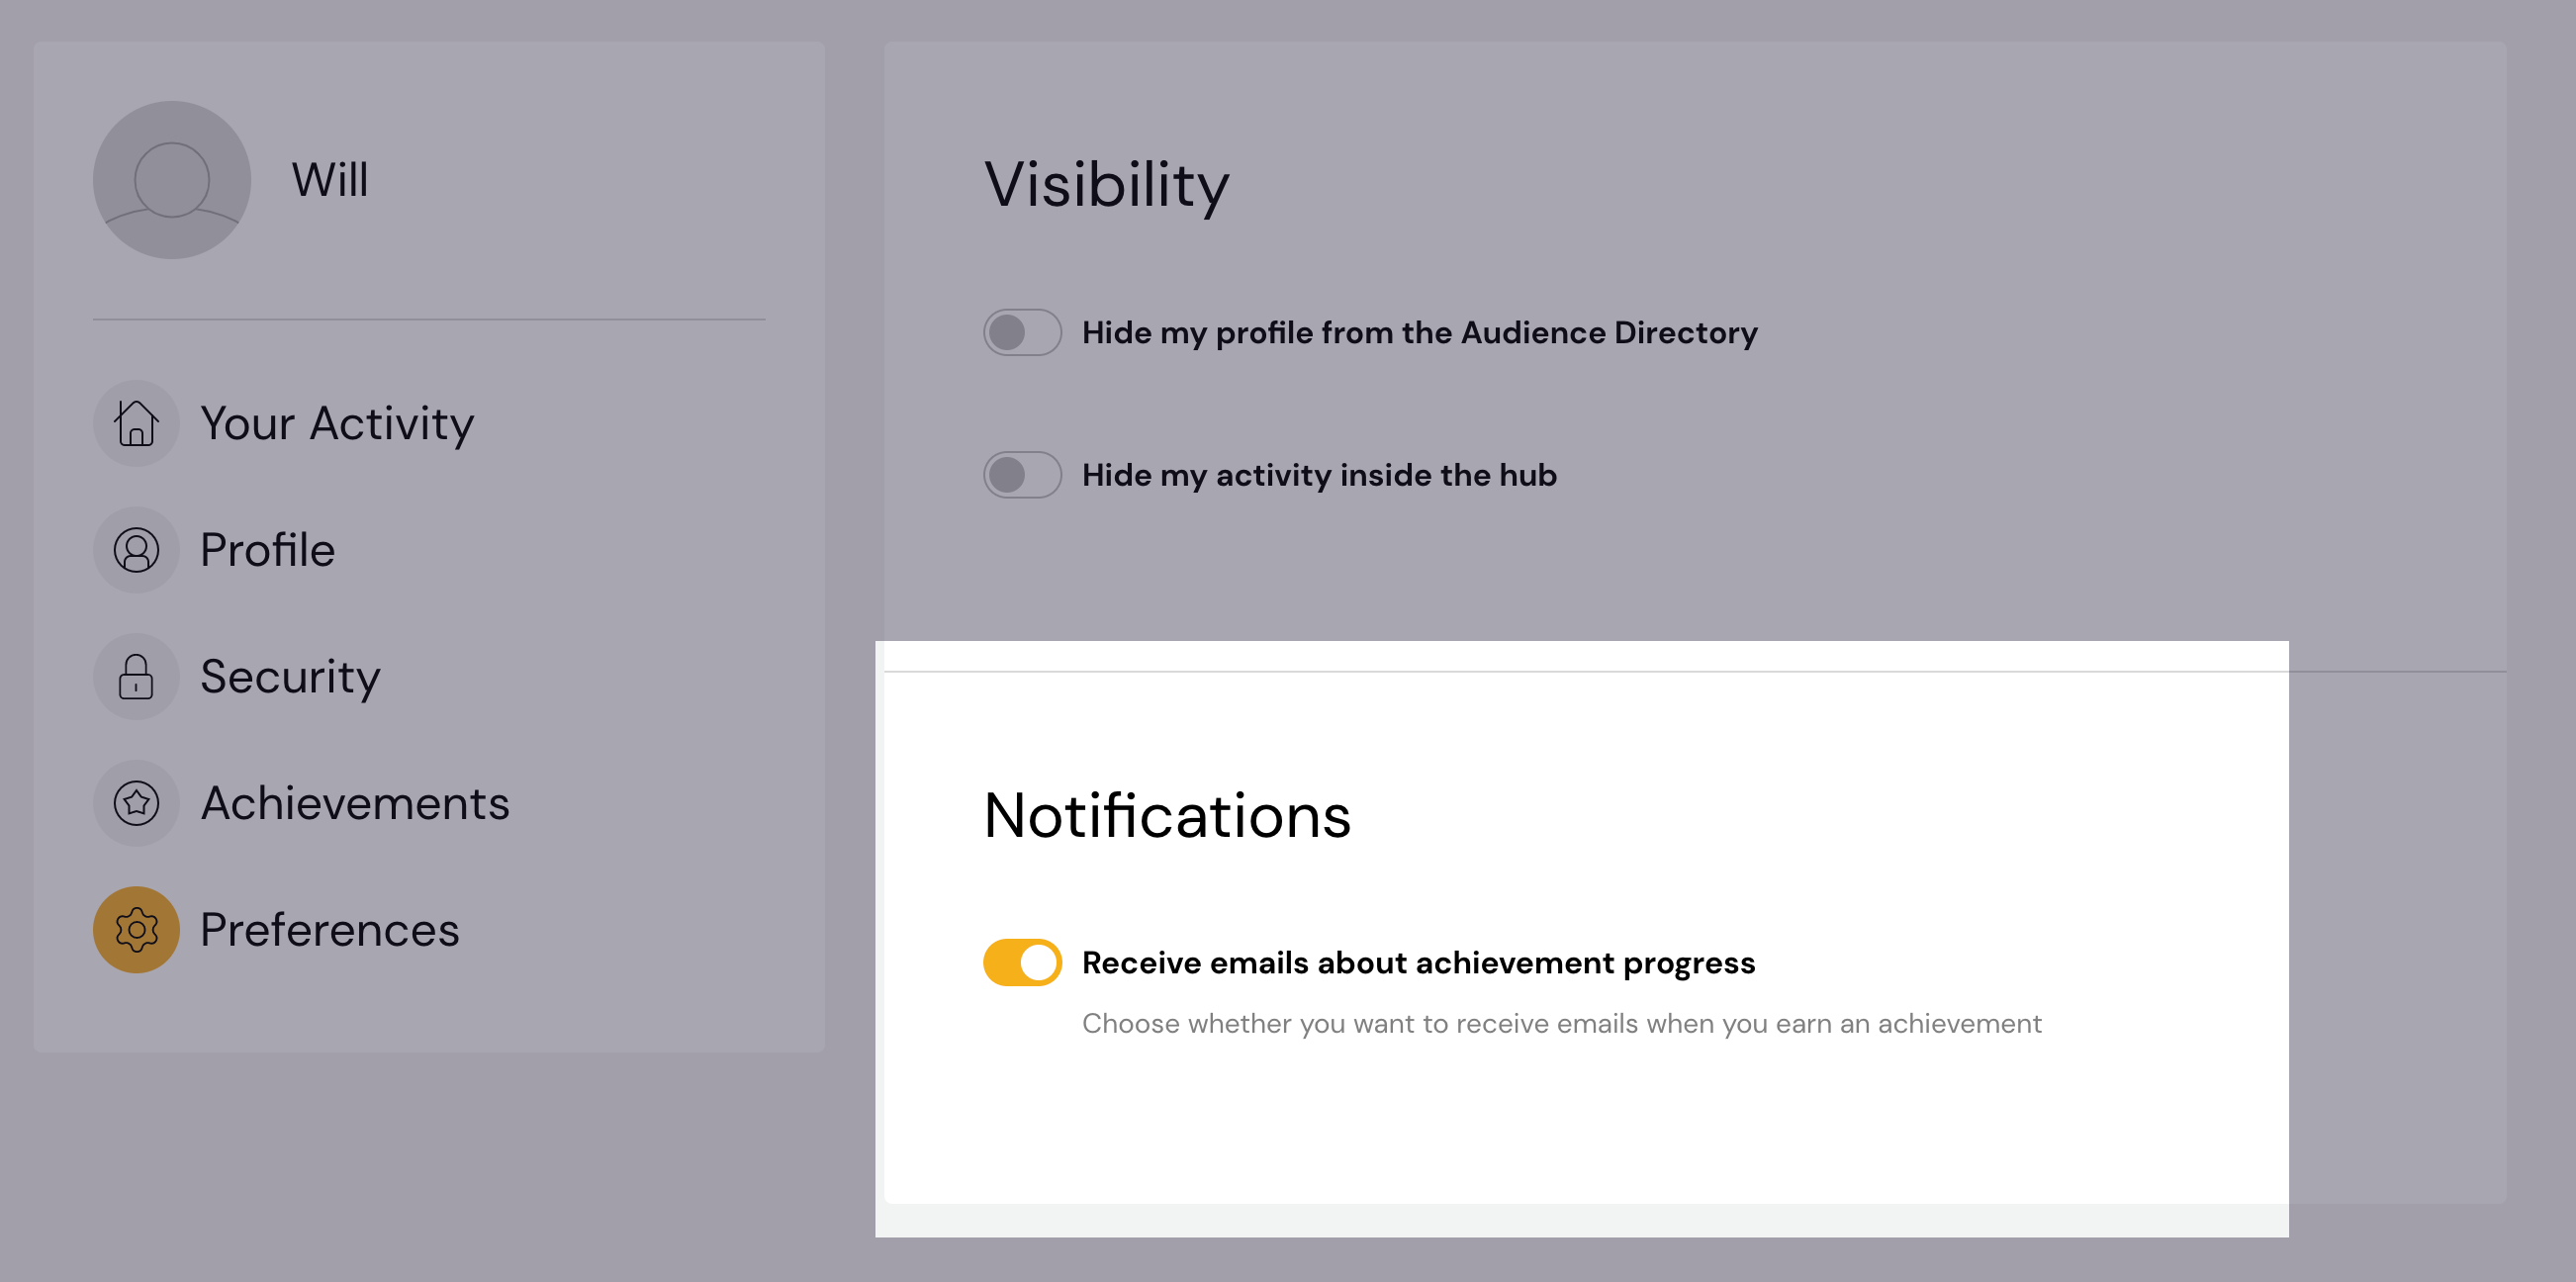The width and height of the screenshot is (2576, 1282).
Task: Click the gear icon for Preferences
Action: [x=136, y=930]
